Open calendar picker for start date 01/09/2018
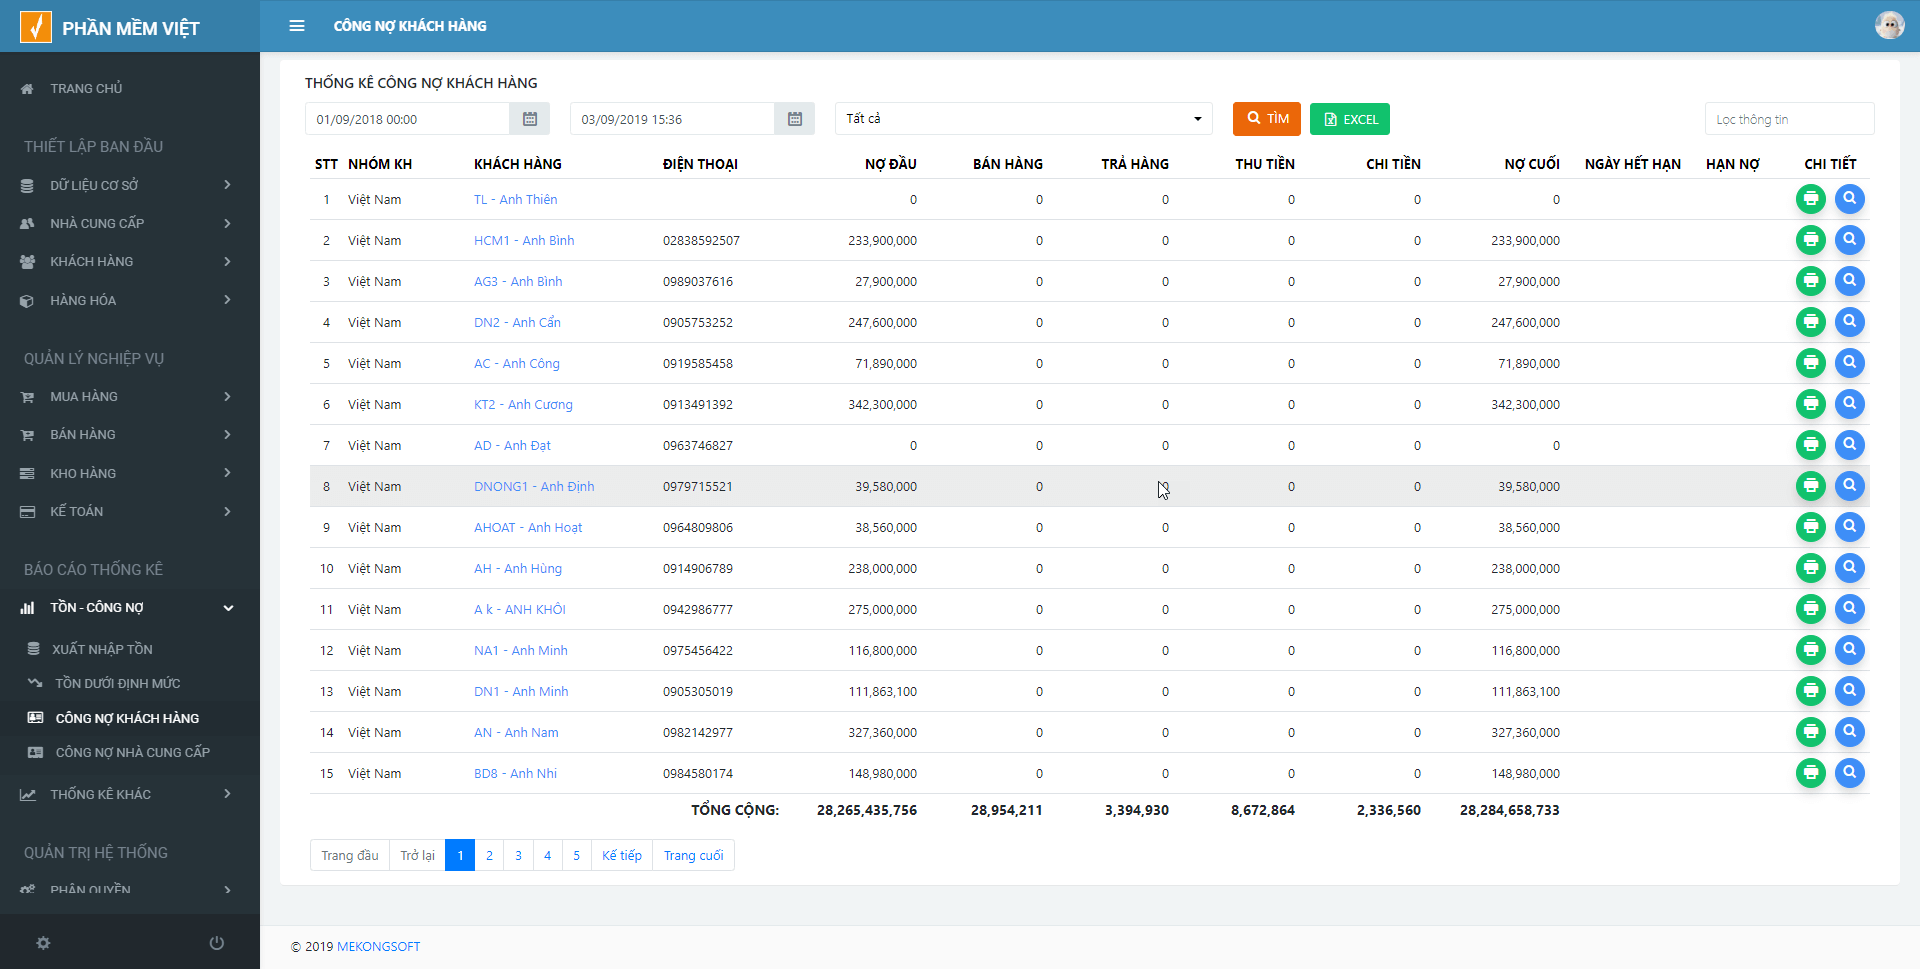The height and width of the screenshot is (969, 1920). [530, 119]
